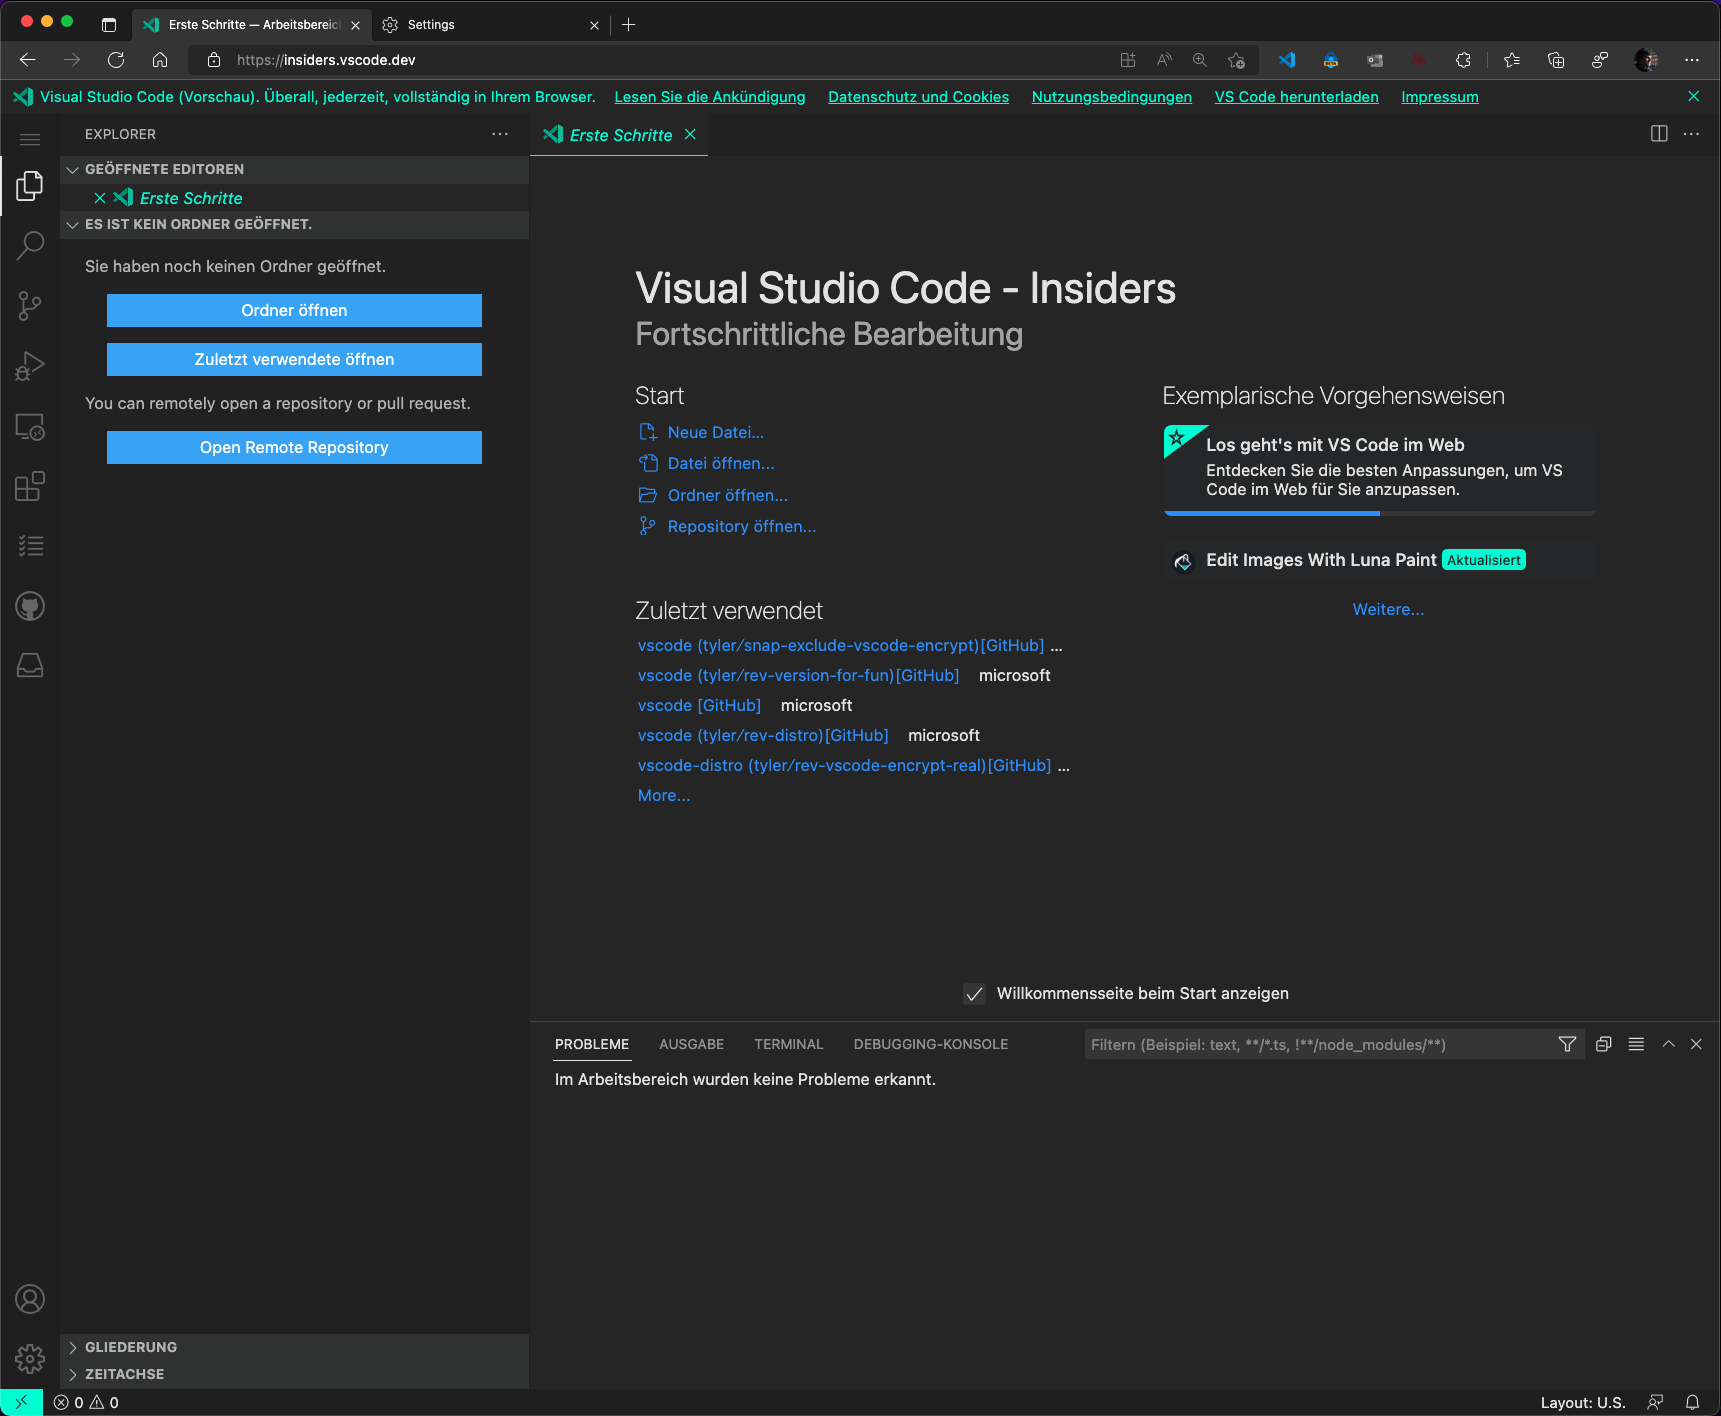Click the remote indicator in the status bar

tap(22, 1402)
